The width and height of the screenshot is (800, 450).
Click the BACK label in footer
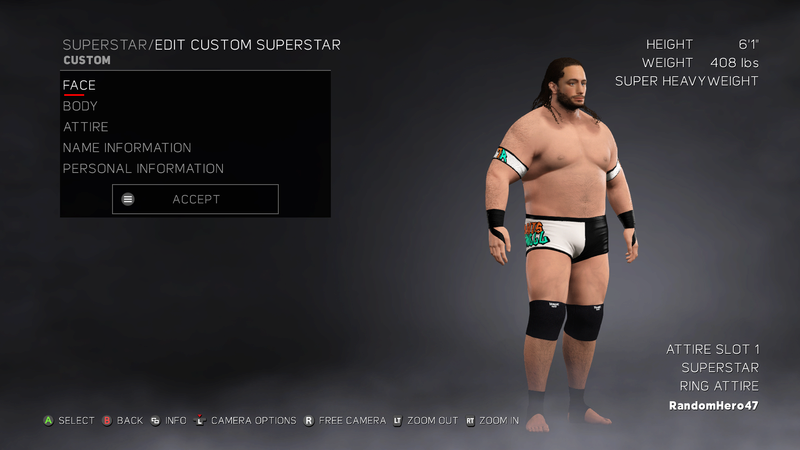coord(130,420)
